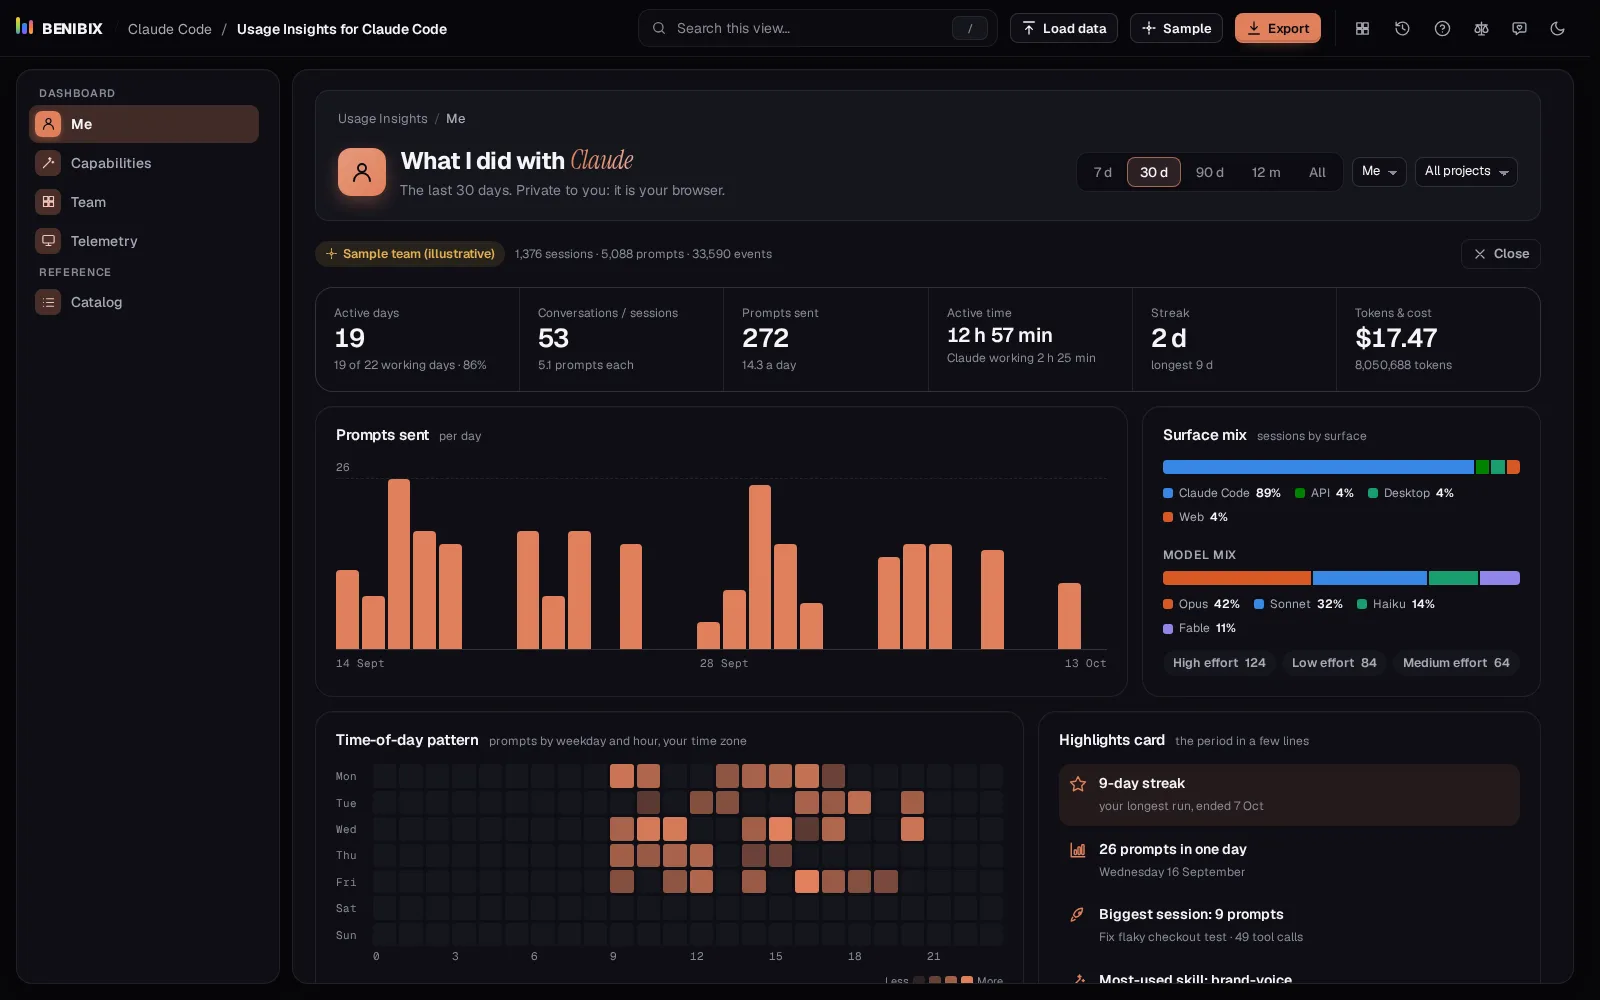The height and width of the screenshot is (1000, 1600).
Task: Focus the Search this view field
Action: pos(818,28)
